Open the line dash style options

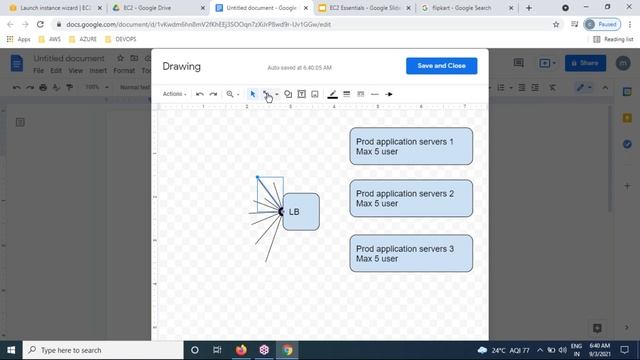360,94
